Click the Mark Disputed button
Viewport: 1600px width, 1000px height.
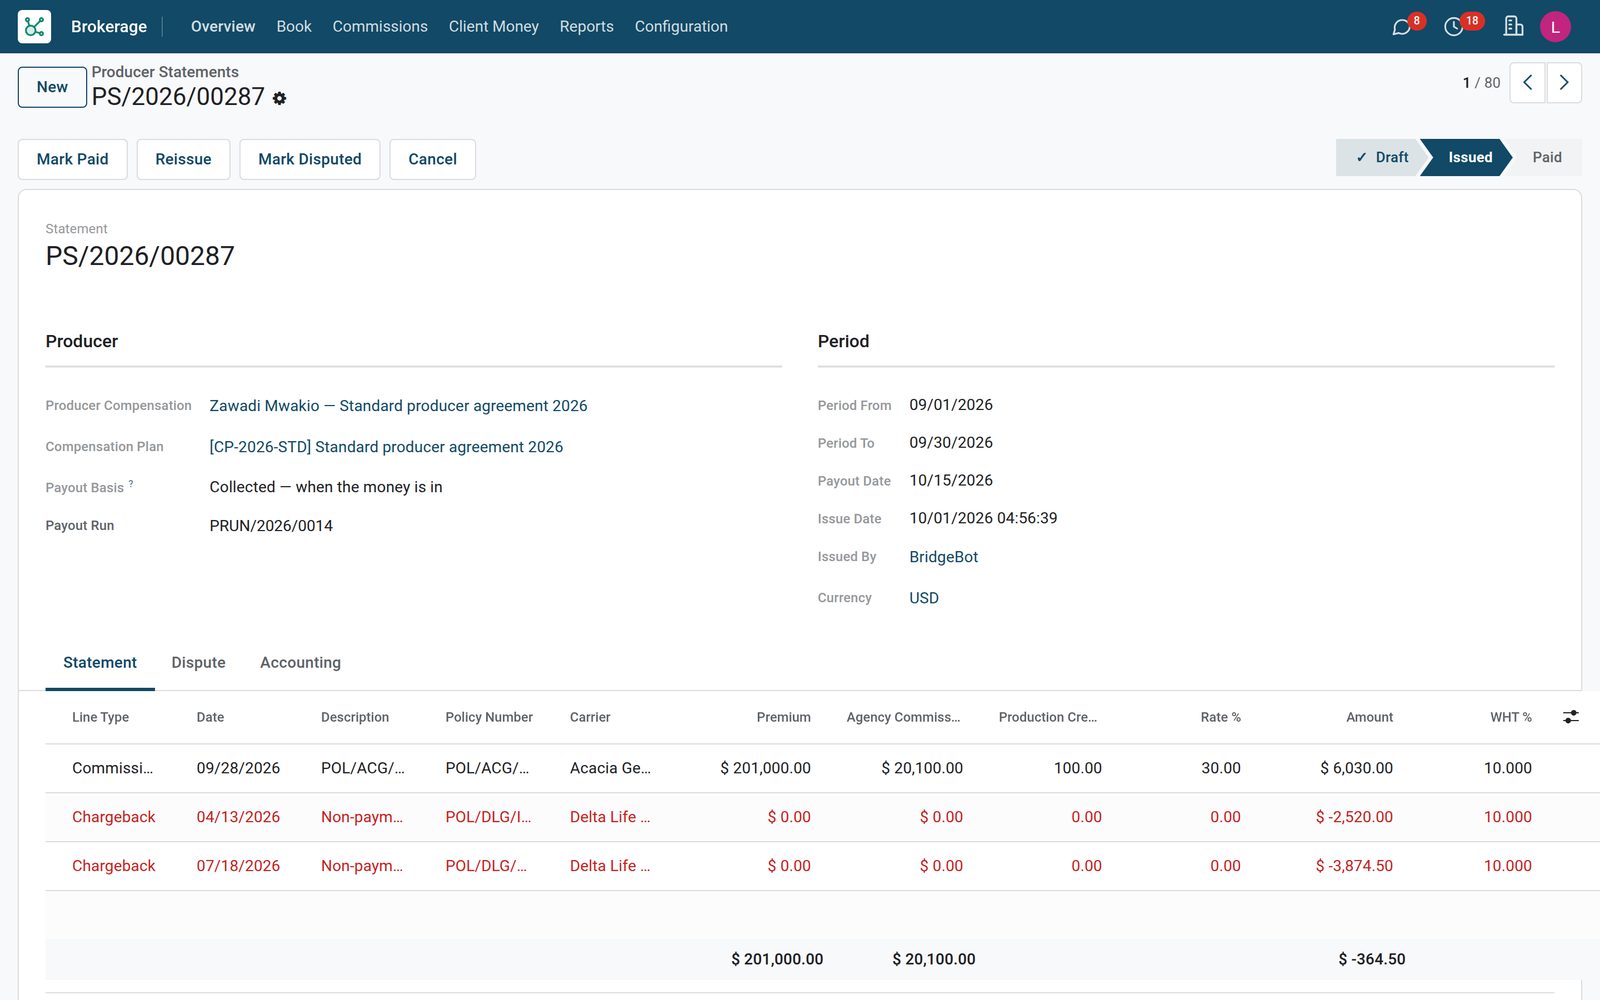click(310, 159)
